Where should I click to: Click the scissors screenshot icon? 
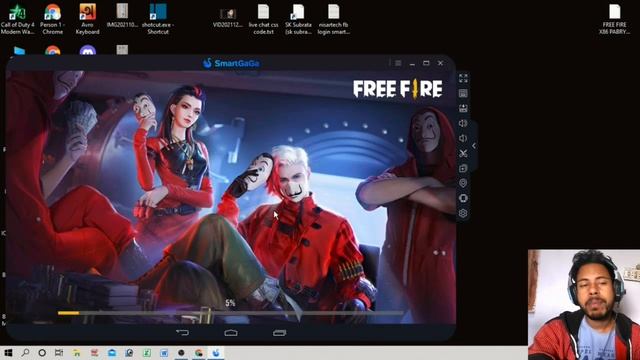coord(463,153)
